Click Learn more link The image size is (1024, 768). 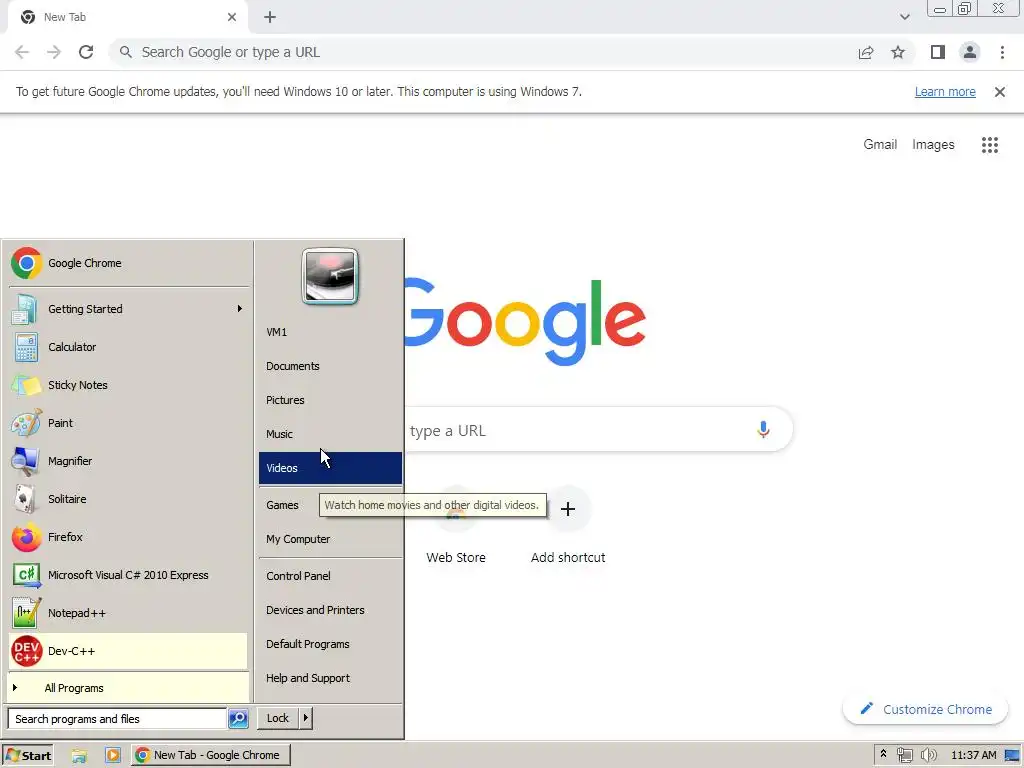click(x=944, y=91)
